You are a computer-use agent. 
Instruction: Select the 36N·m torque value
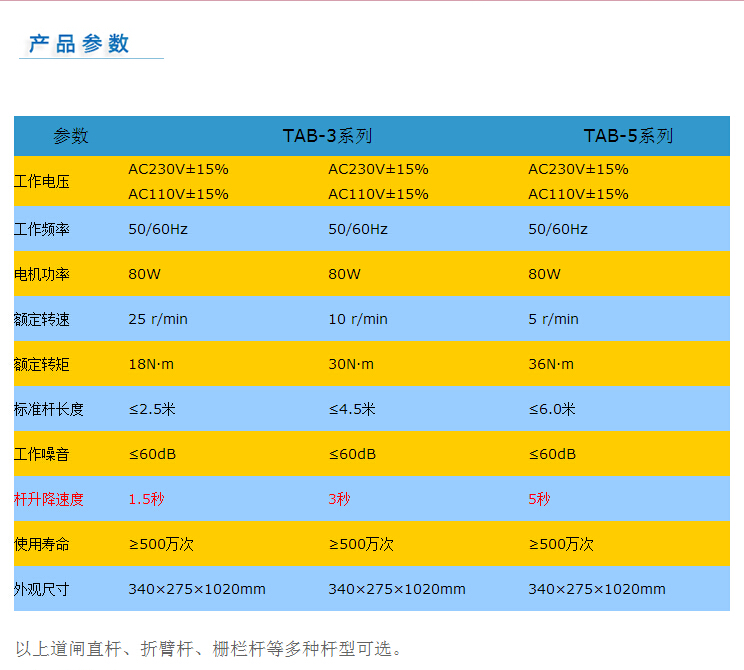pyautogui.click(x=551, y=364)
